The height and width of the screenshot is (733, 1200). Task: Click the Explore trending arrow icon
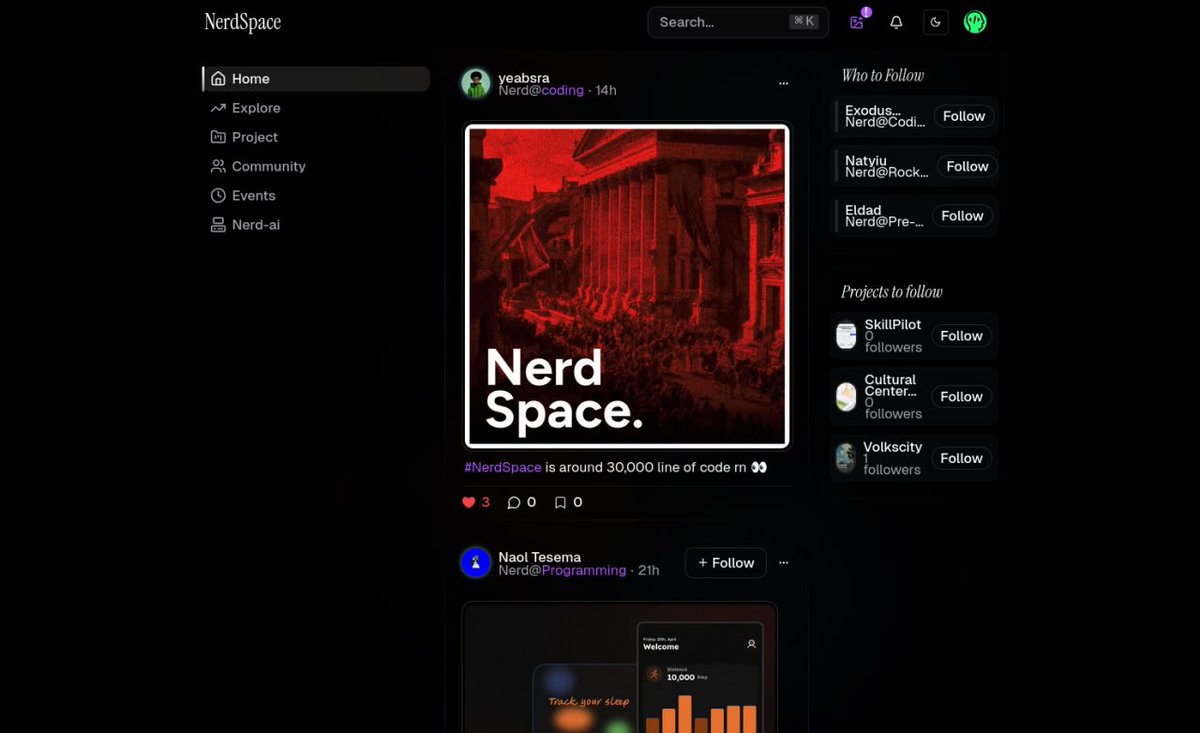(x=218, y=108)
